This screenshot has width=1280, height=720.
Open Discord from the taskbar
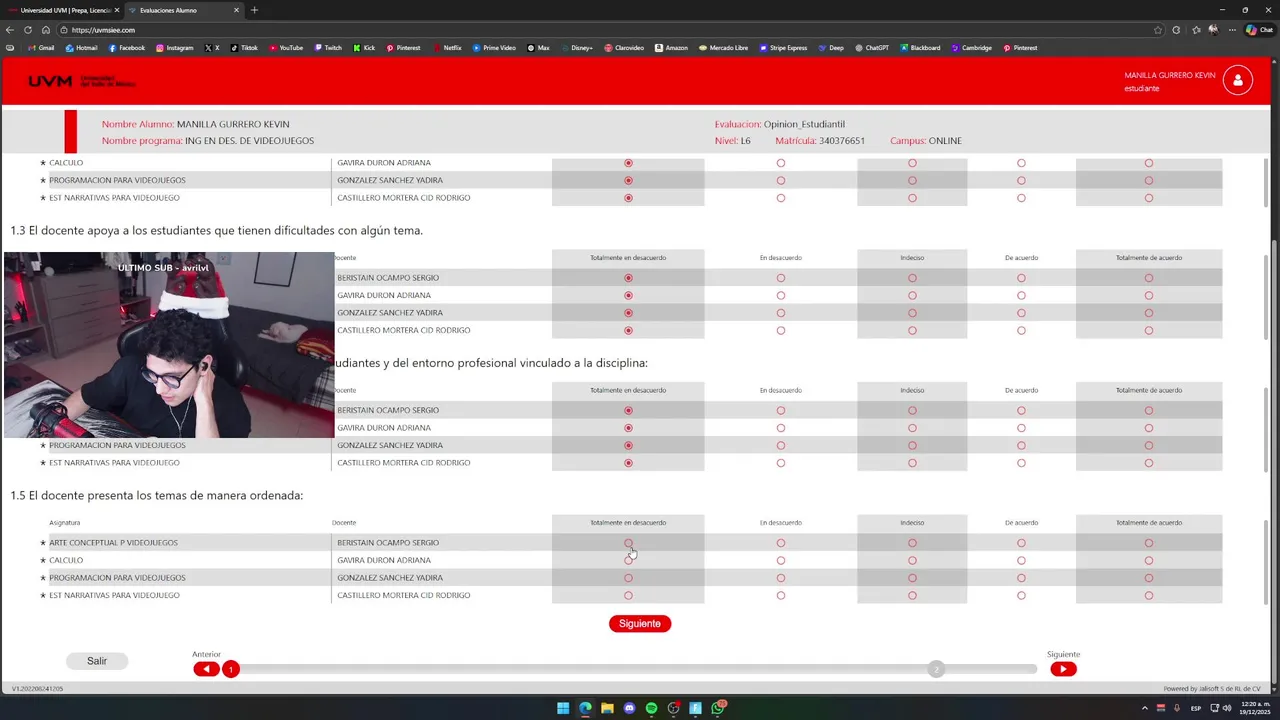click(629, 708)
